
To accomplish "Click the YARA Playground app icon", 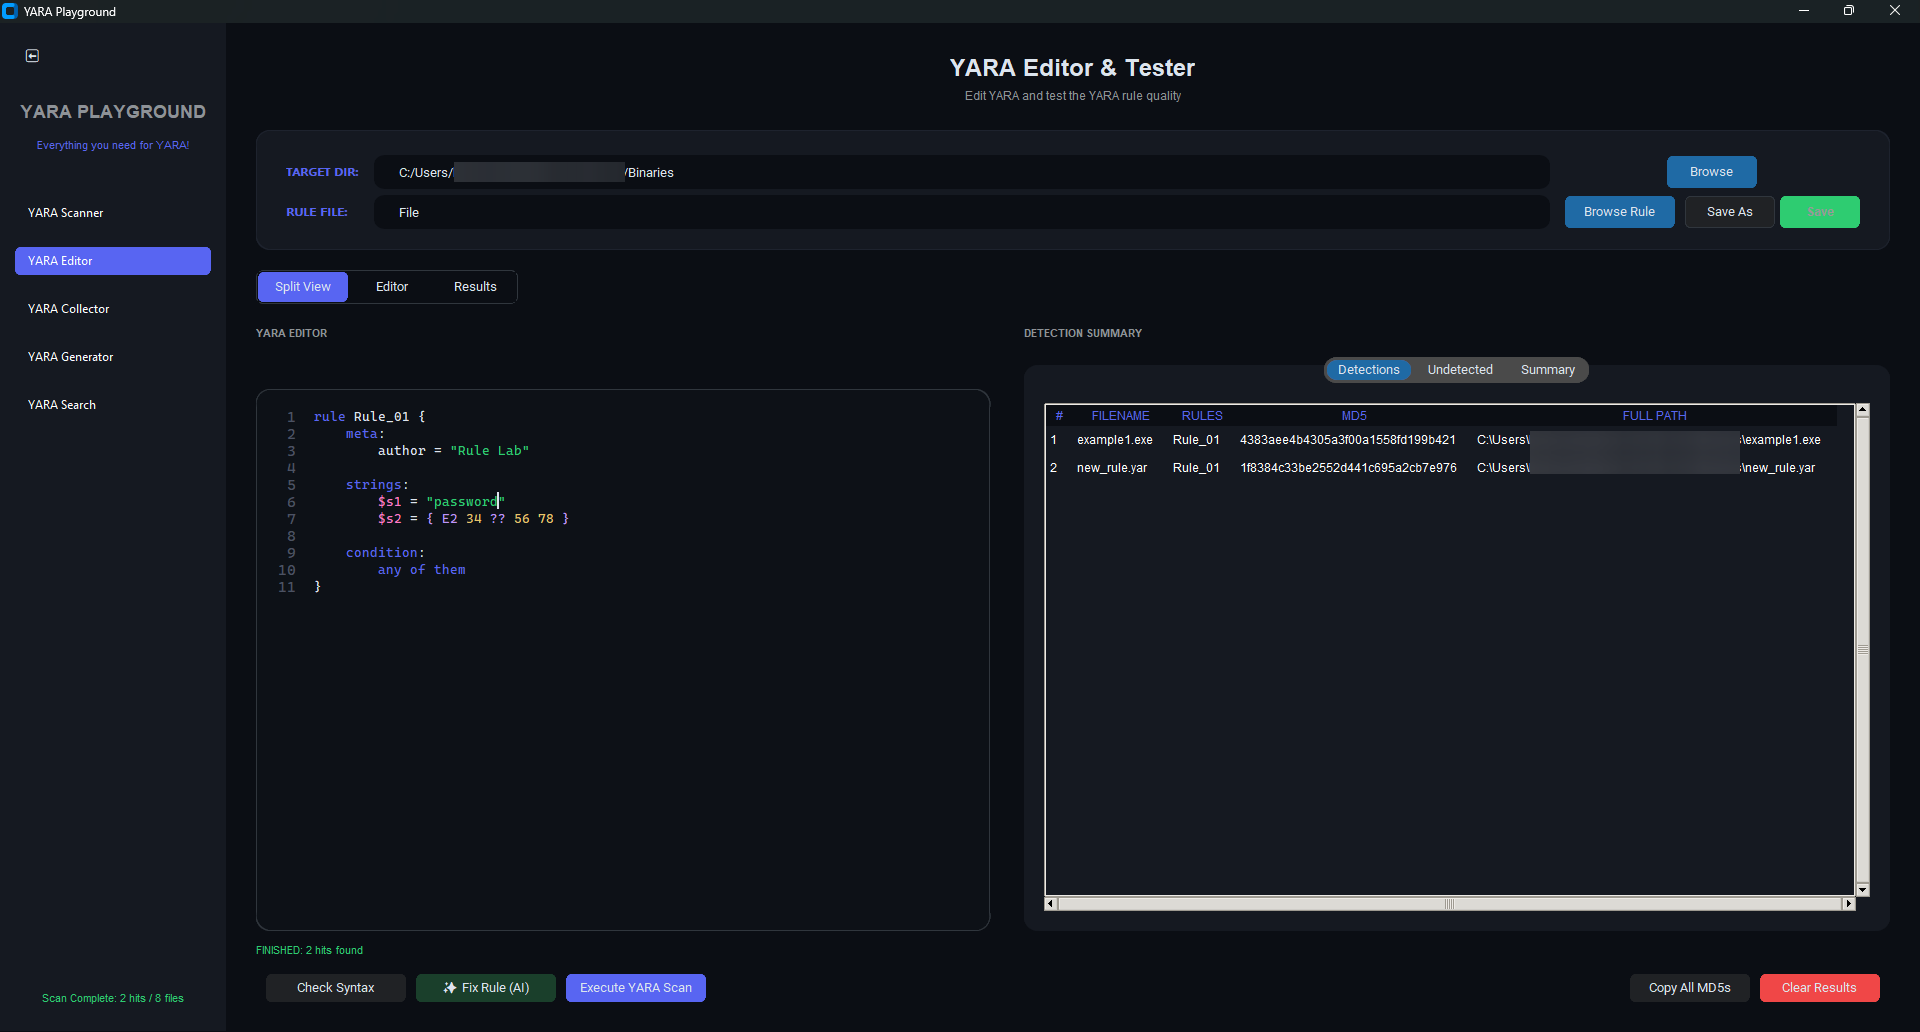I will coord(10,11).
